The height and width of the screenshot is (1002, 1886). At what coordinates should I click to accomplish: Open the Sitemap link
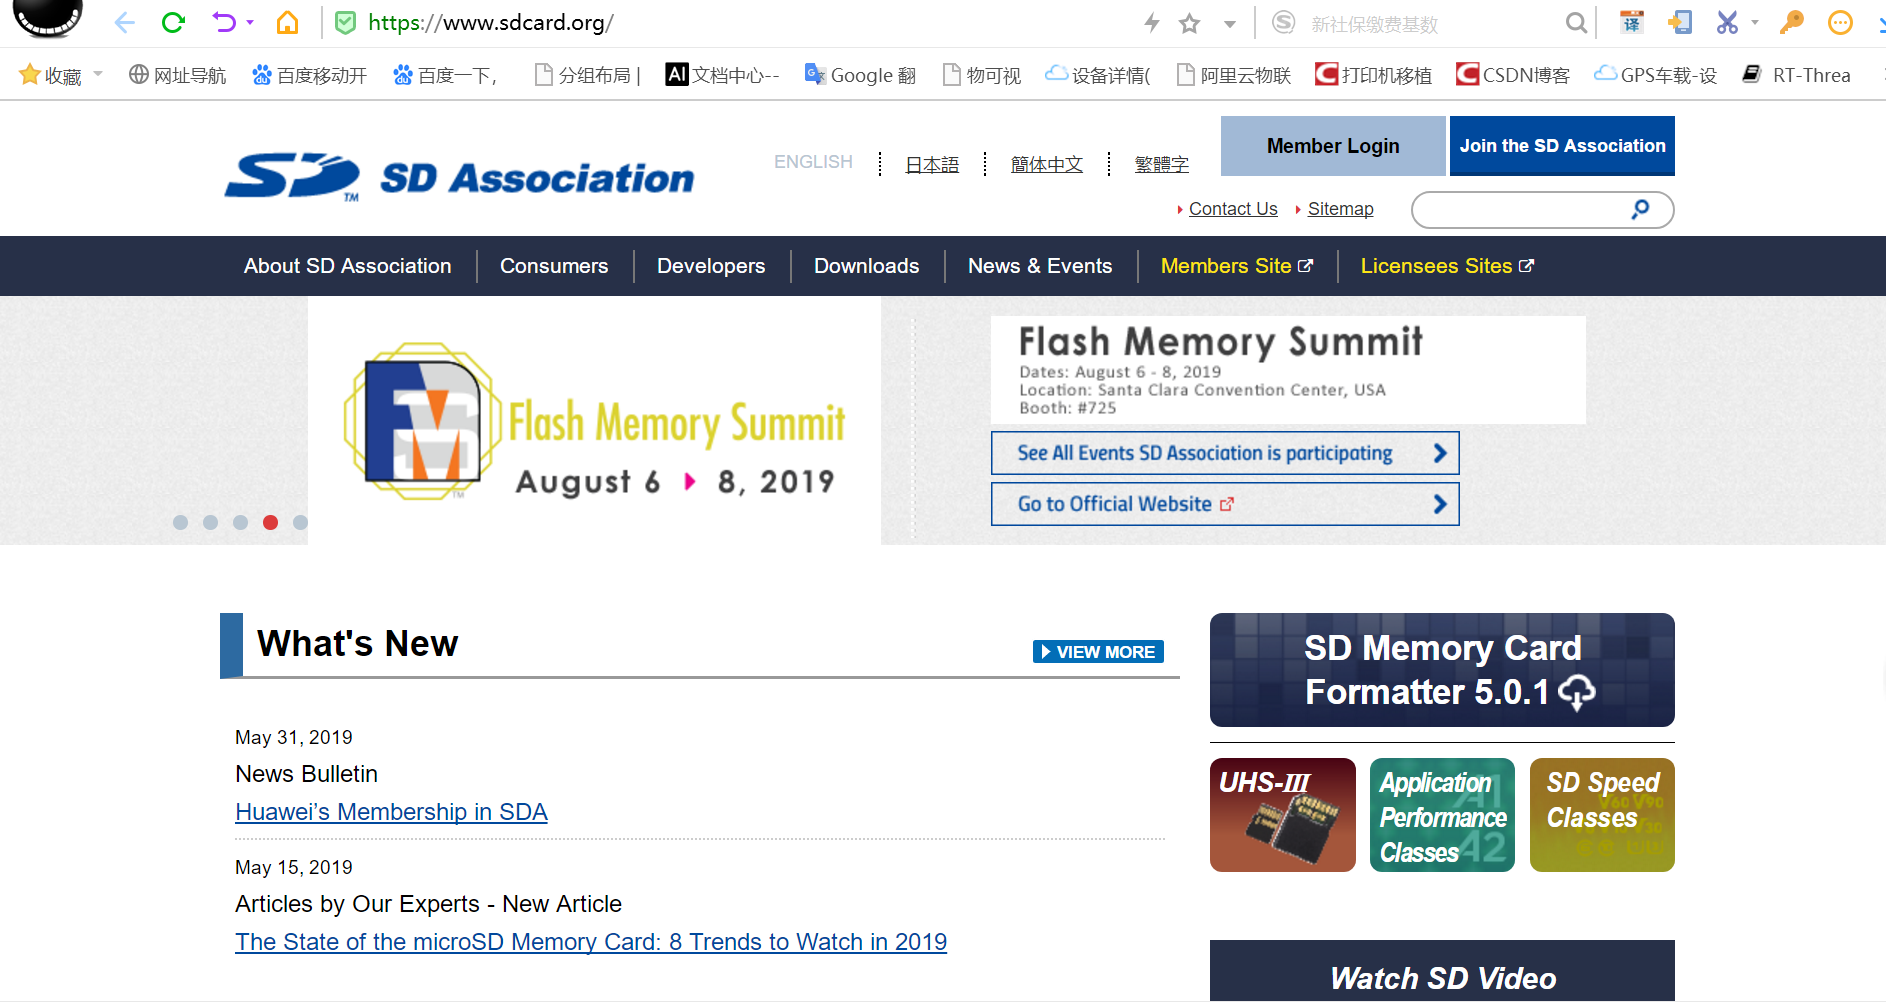pos(1341,209)
